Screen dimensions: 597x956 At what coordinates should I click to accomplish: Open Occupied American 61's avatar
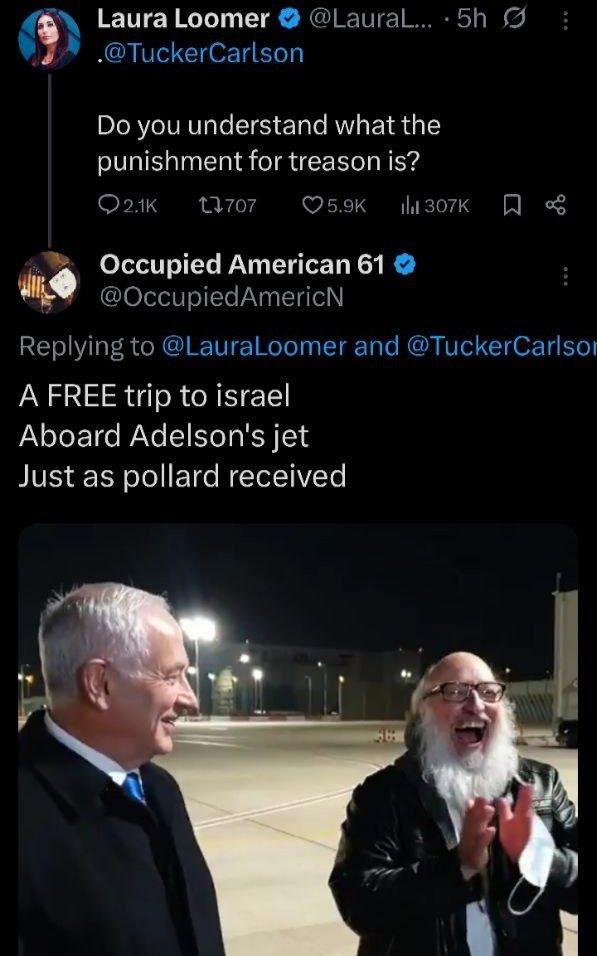pos(49,282)
